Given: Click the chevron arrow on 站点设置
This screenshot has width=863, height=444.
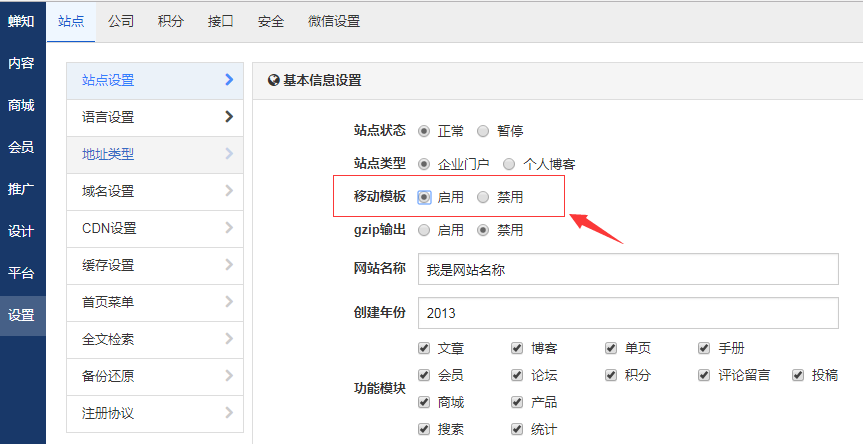Looking at the screenshot, I should click(230, 80).
